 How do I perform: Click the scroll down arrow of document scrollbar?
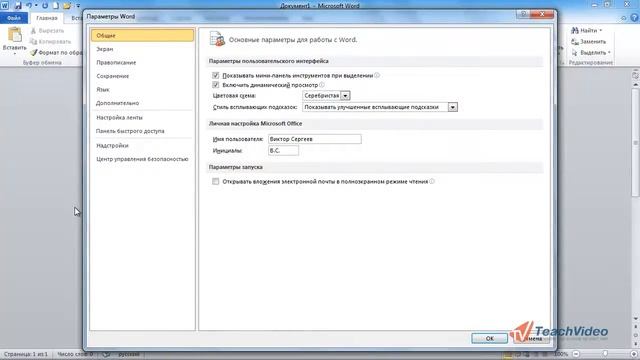pyautogui.click(x=636, y=319)
